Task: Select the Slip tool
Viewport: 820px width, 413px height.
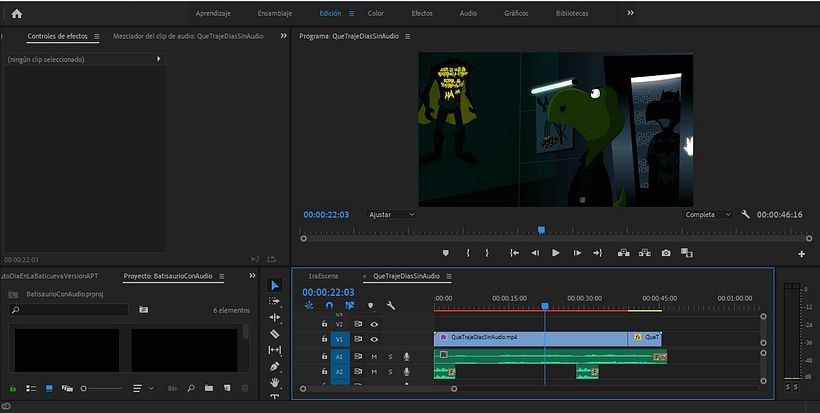Action: [275, 350]
